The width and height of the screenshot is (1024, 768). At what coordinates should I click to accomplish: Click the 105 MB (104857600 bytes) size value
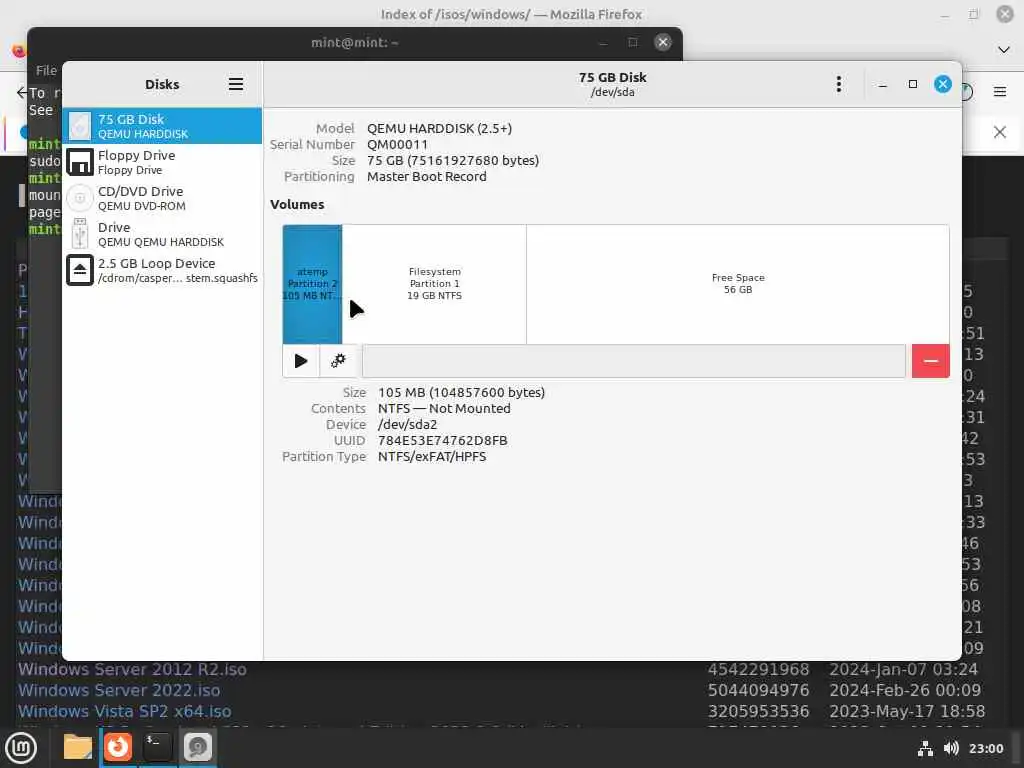[461, 392]
